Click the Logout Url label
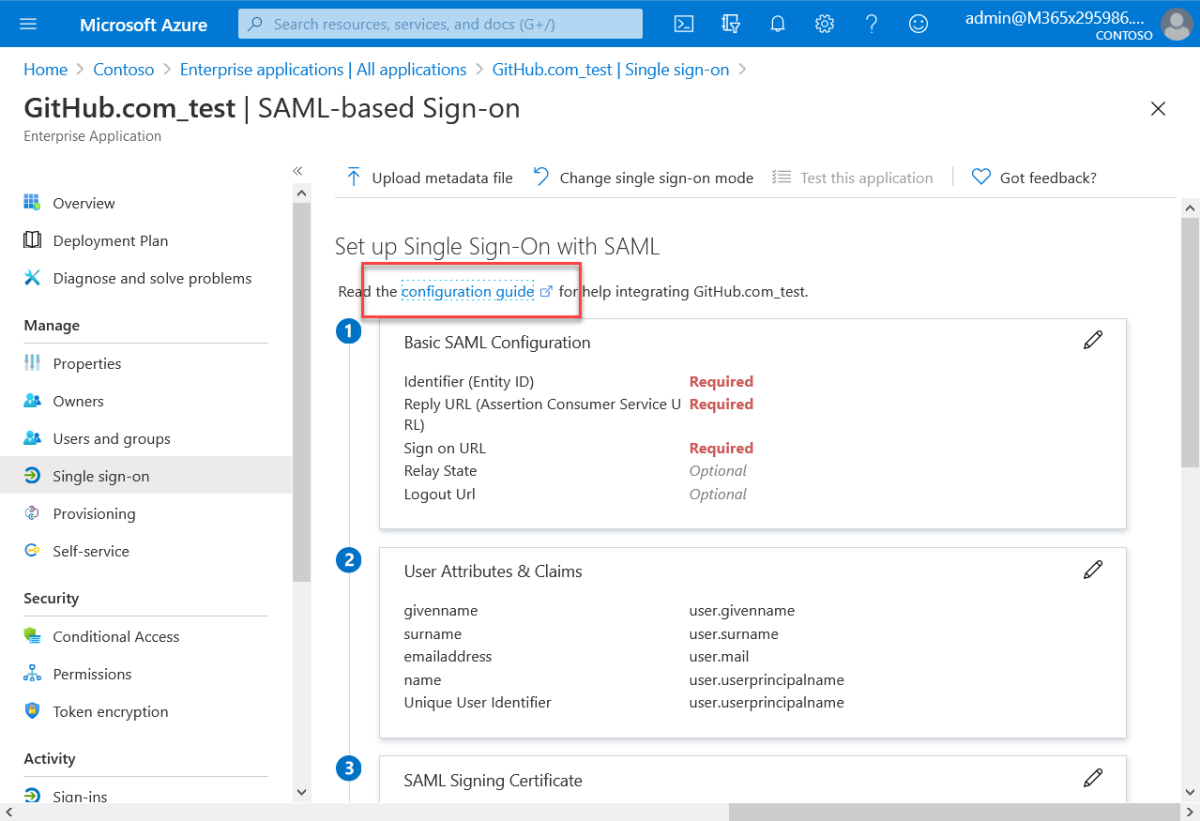Screen dimensions: 1200x821 click(439, 494)
